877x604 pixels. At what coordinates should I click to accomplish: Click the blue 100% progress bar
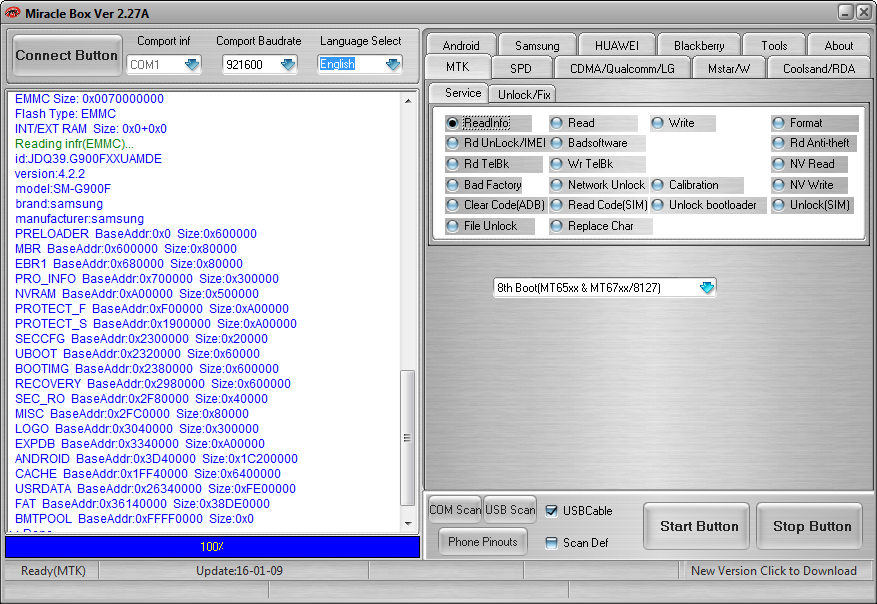pyautogui.click(x=213, y=546)
